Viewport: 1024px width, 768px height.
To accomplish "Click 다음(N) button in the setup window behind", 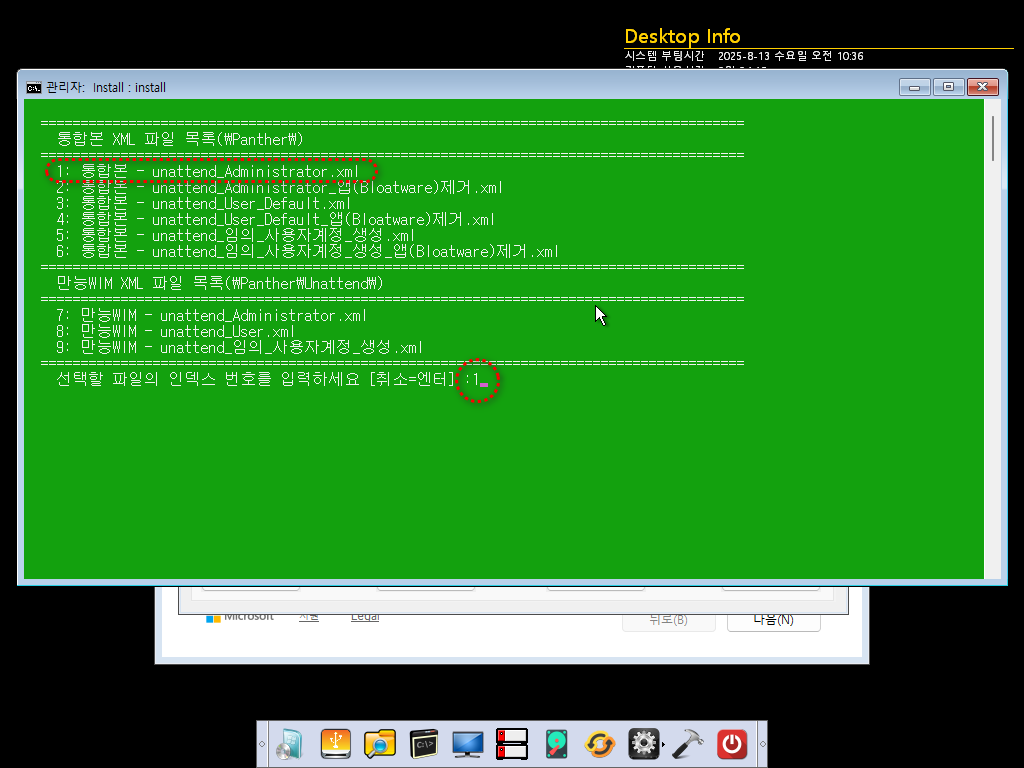I will tap(773, 620).
